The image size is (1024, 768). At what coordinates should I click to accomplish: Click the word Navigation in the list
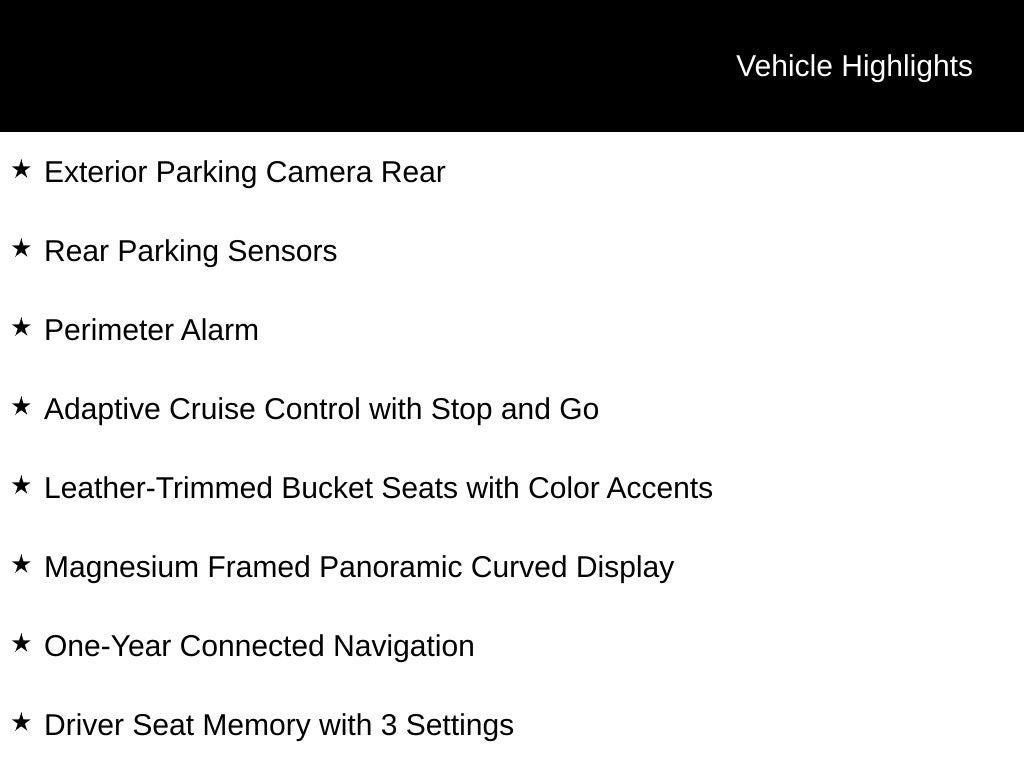(404, 646)
